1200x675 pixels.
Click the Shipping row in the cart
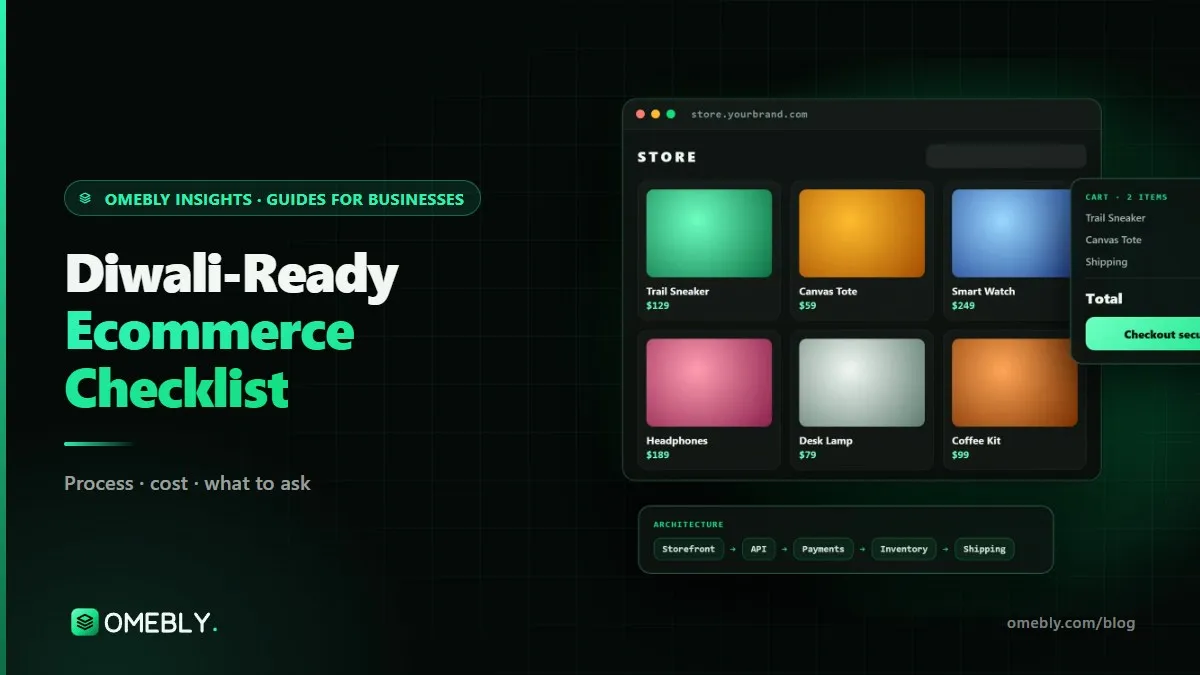[x=1107, y=262]
